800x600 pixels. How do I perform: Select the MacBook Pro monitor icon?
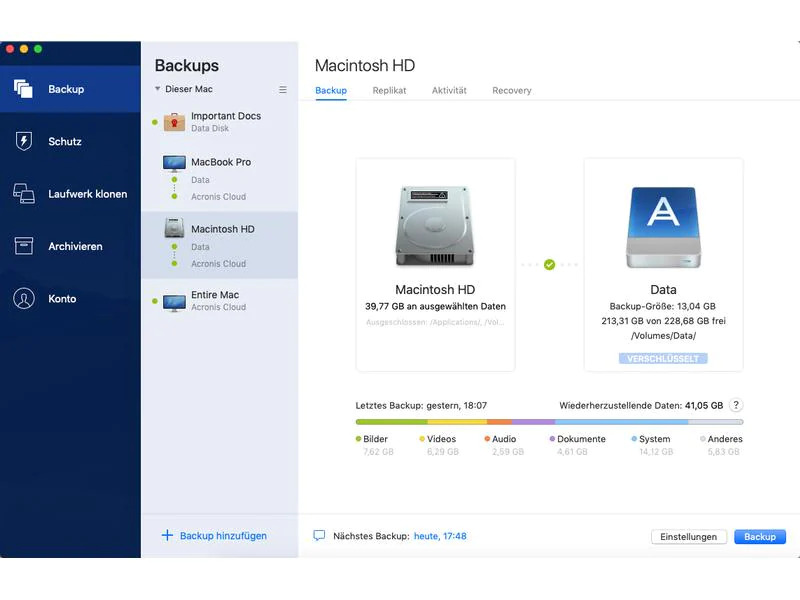pyautogui.click(x=174, y=163)
